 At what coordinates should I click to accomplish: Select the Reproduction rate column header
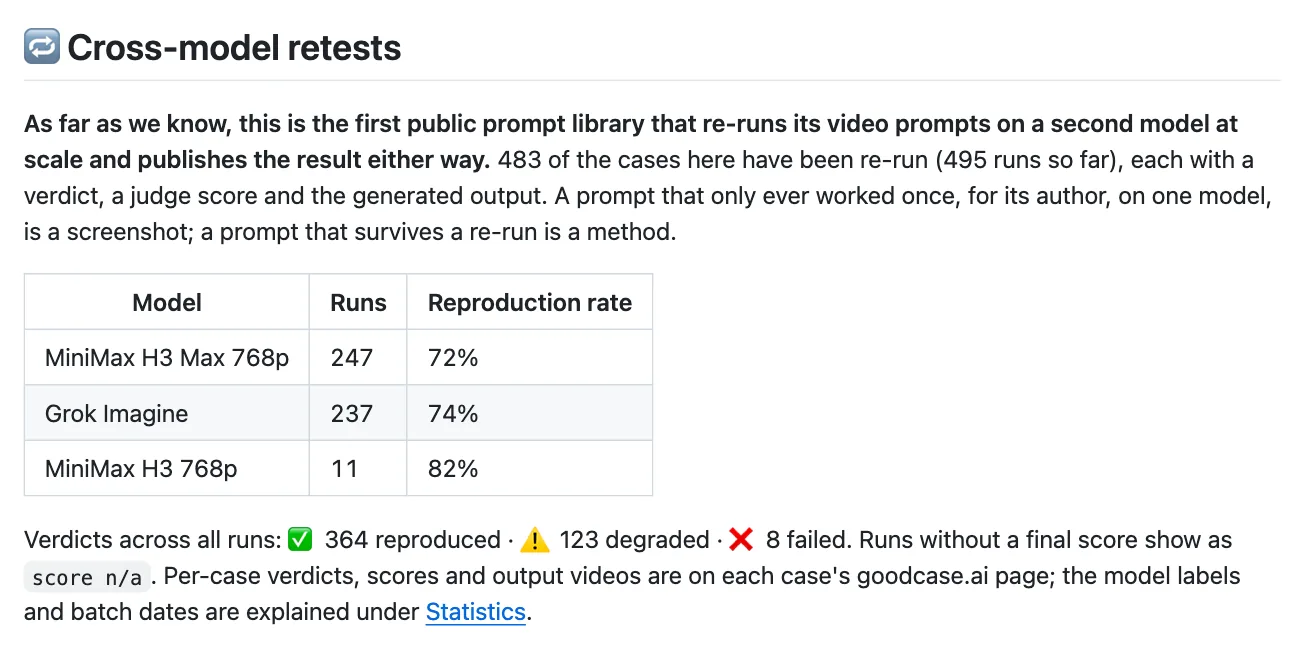(x=530, y=302)
